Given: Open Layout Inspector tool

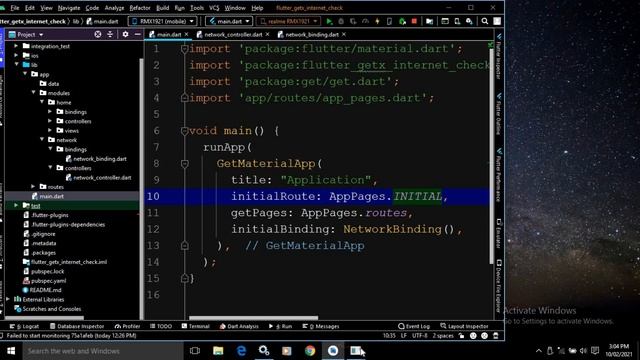Looking at the screenshot, I should coord(464,326).
